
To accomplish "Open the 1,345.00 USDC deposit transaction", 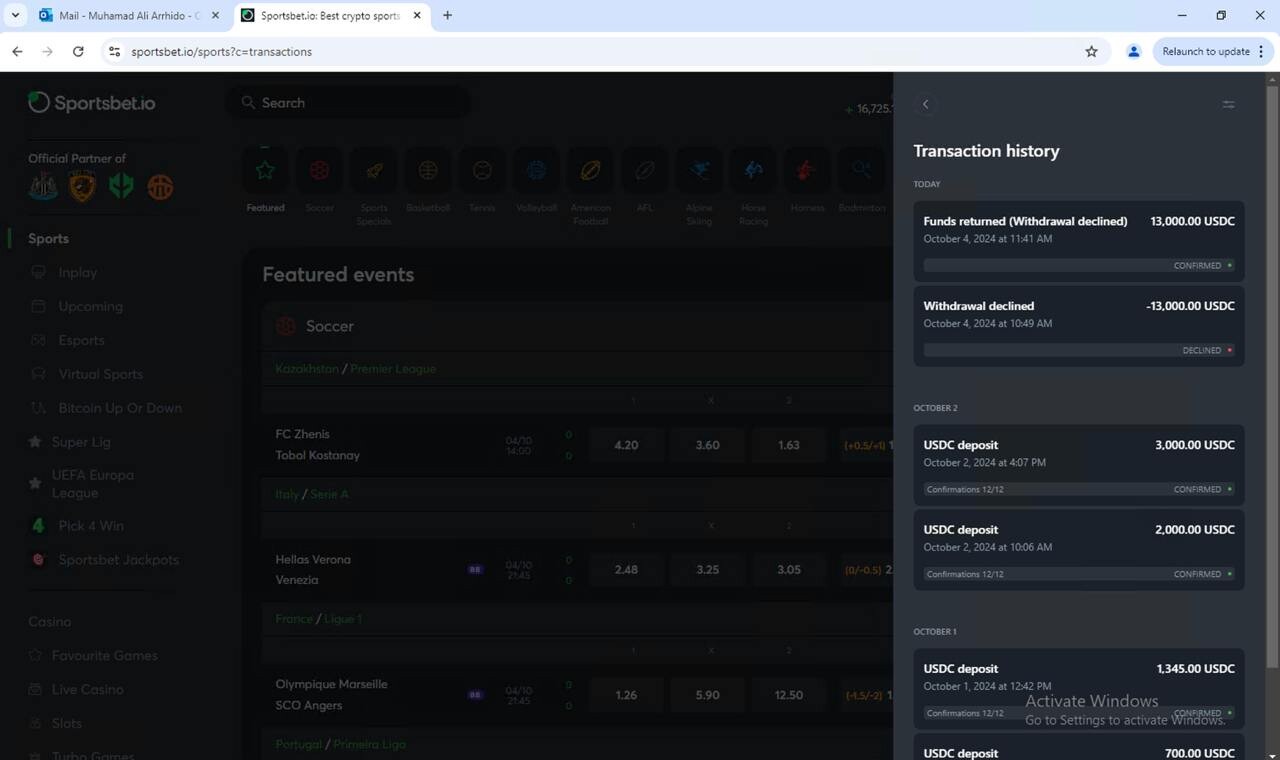I will click(1079, 689).
